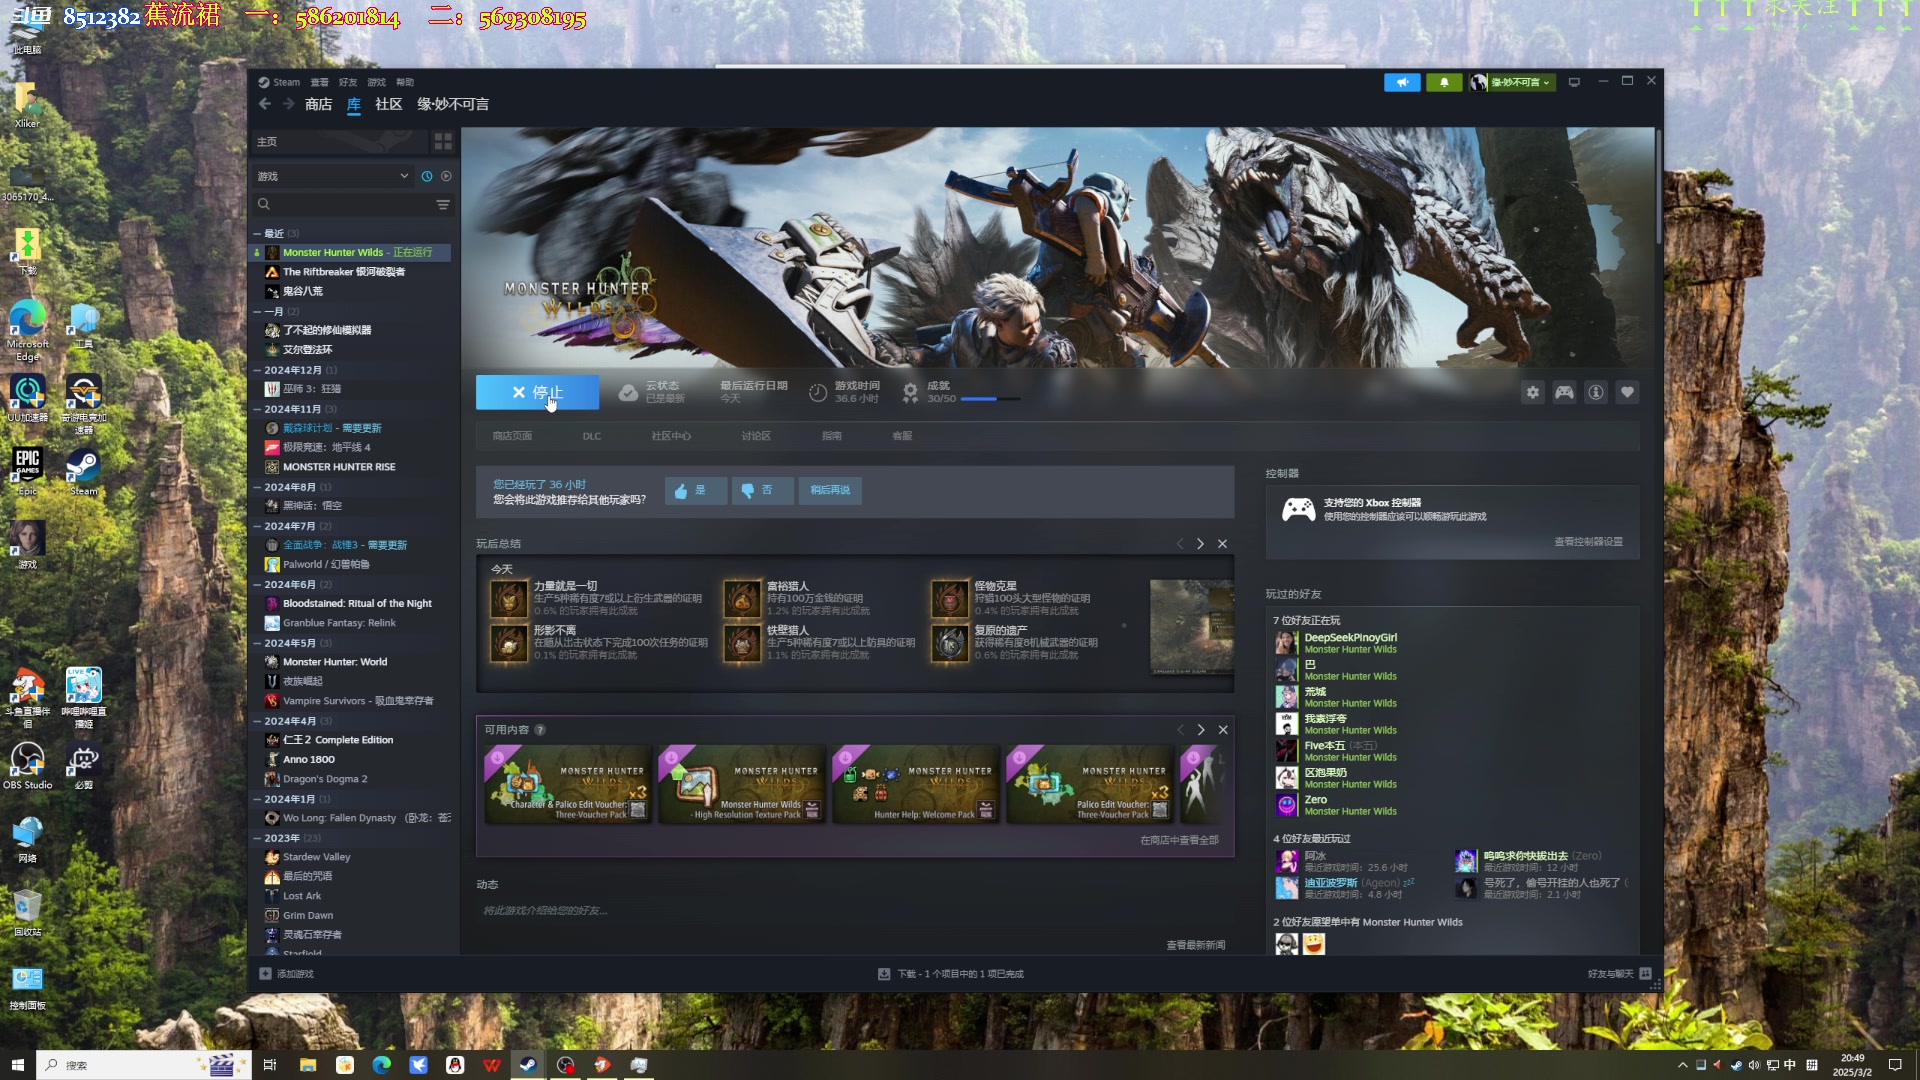The image size is (1920, 1080).
Task: Open the 商店 tab
Action: point(318,104)
